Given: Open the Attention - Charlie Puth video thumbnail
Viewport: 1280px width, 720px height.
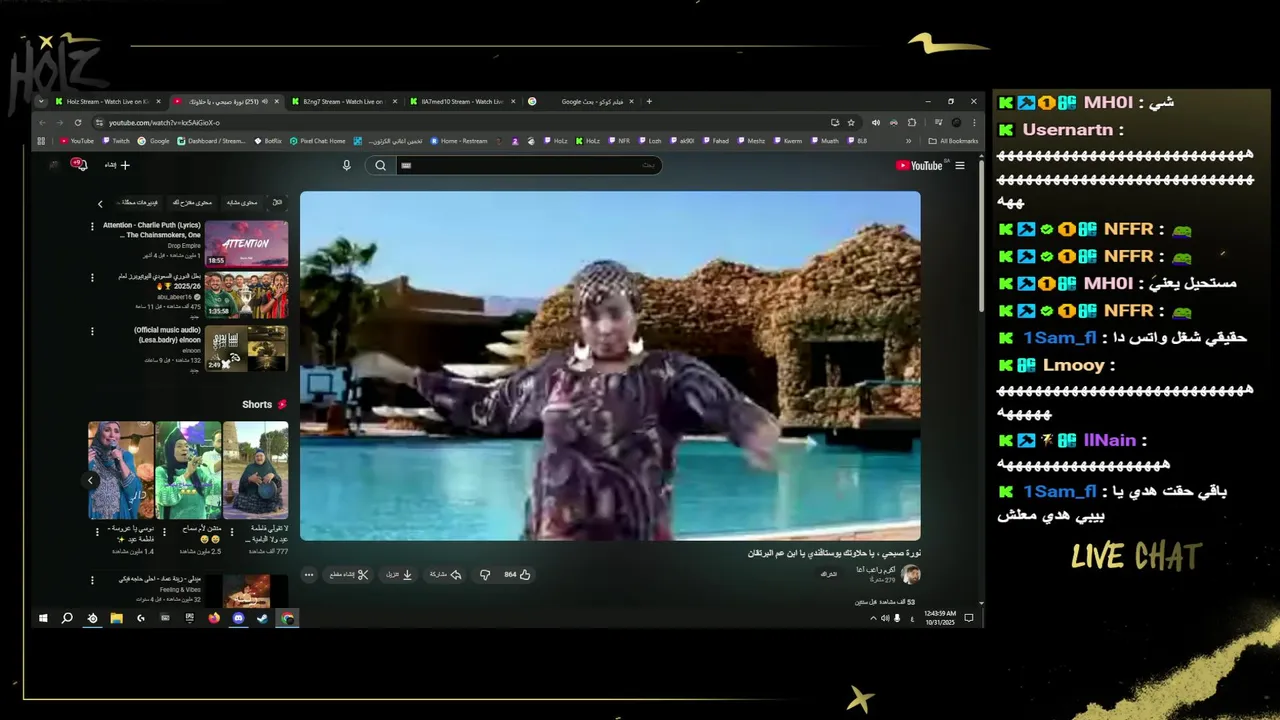Looking at the screenshot, I should [x=246, y=243].
